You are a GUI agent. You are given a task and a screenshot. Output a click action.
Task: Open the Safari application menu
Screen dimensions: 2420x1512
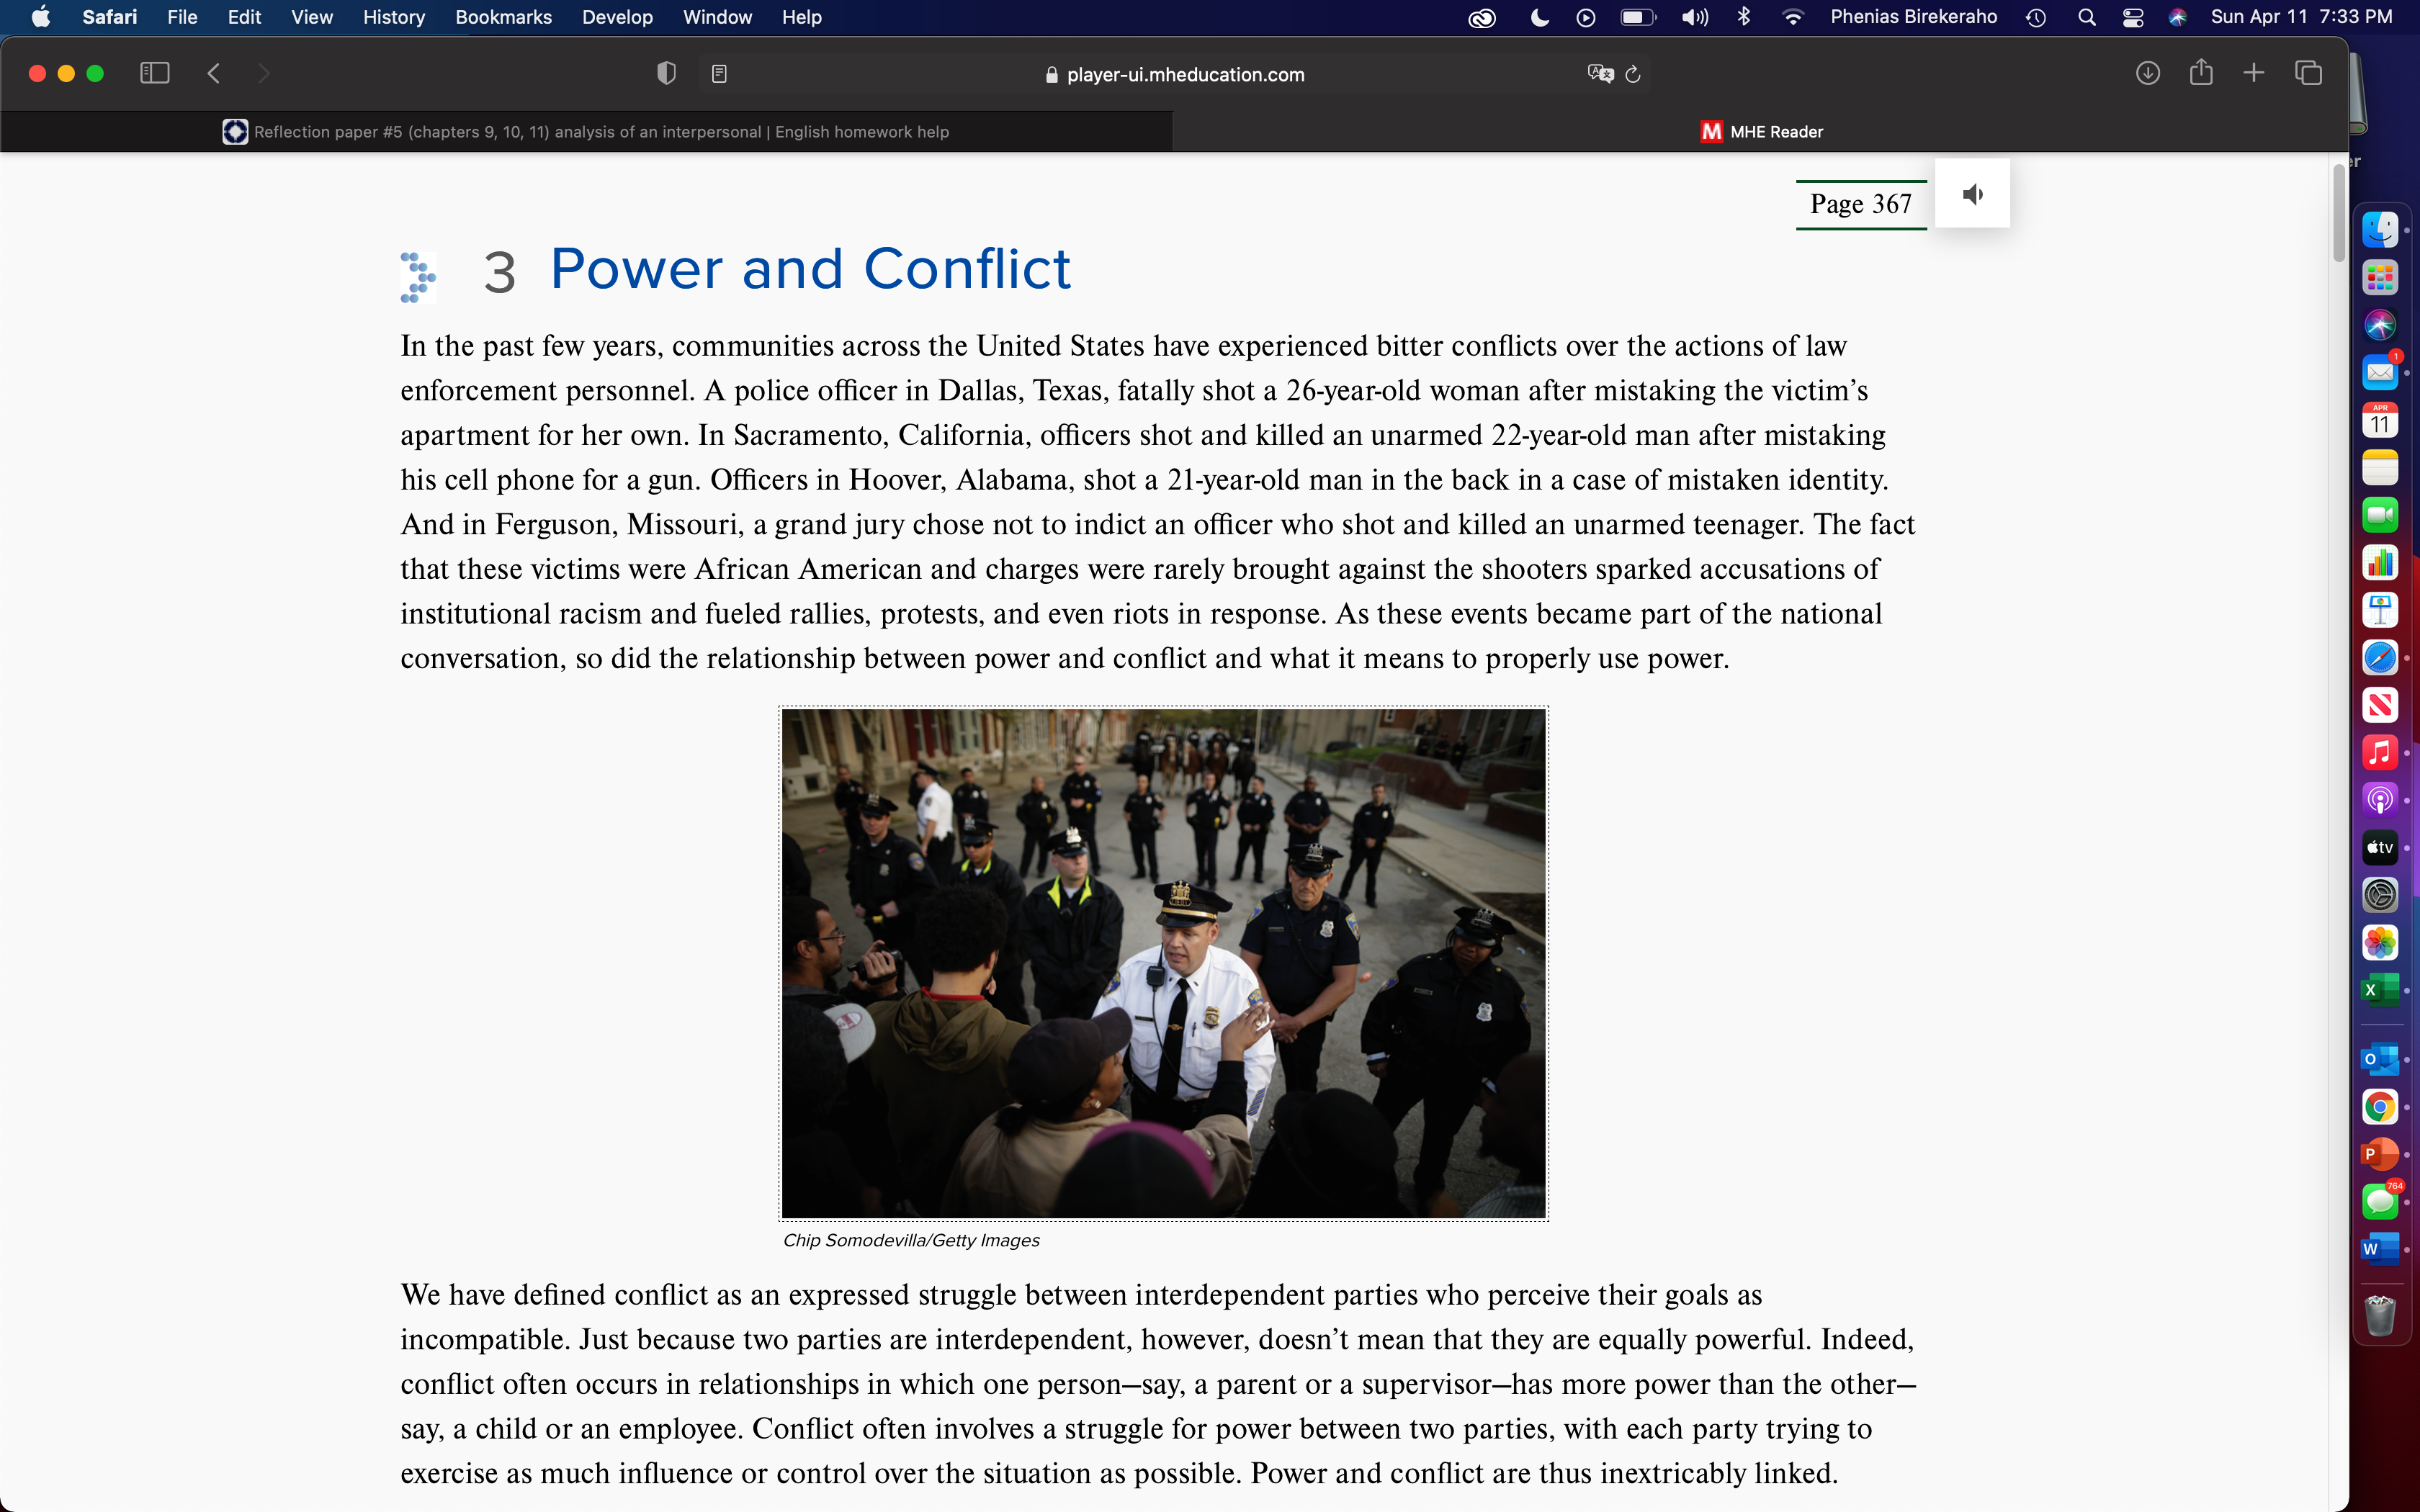[x=110, y=17]
